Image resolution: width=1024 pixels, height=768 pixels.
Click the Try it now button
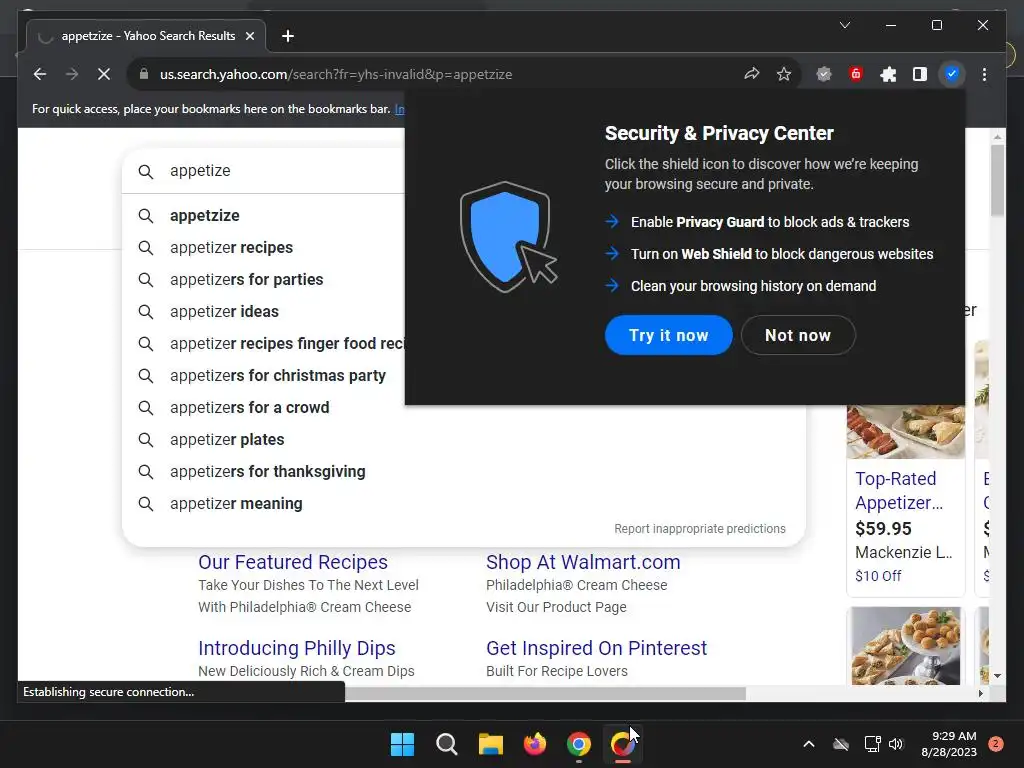pos(668,335)
